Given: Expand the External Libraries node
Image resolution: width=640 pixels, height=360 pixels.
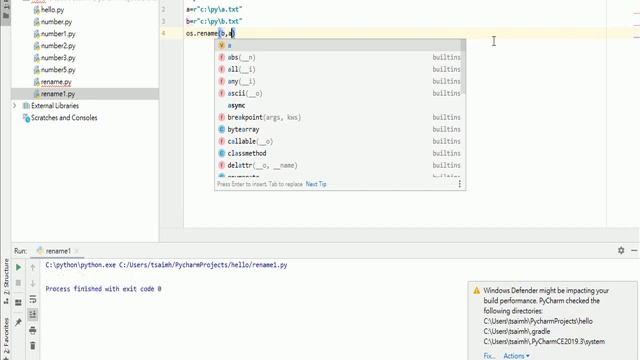Looking at the screenshot, I should click(x=15, y=106).
